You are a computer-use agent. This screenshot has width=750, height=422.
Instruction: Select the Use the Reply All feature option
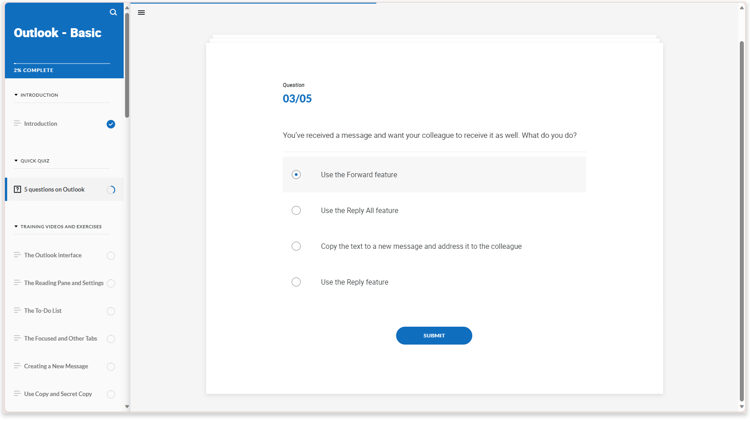pos(296,211)
